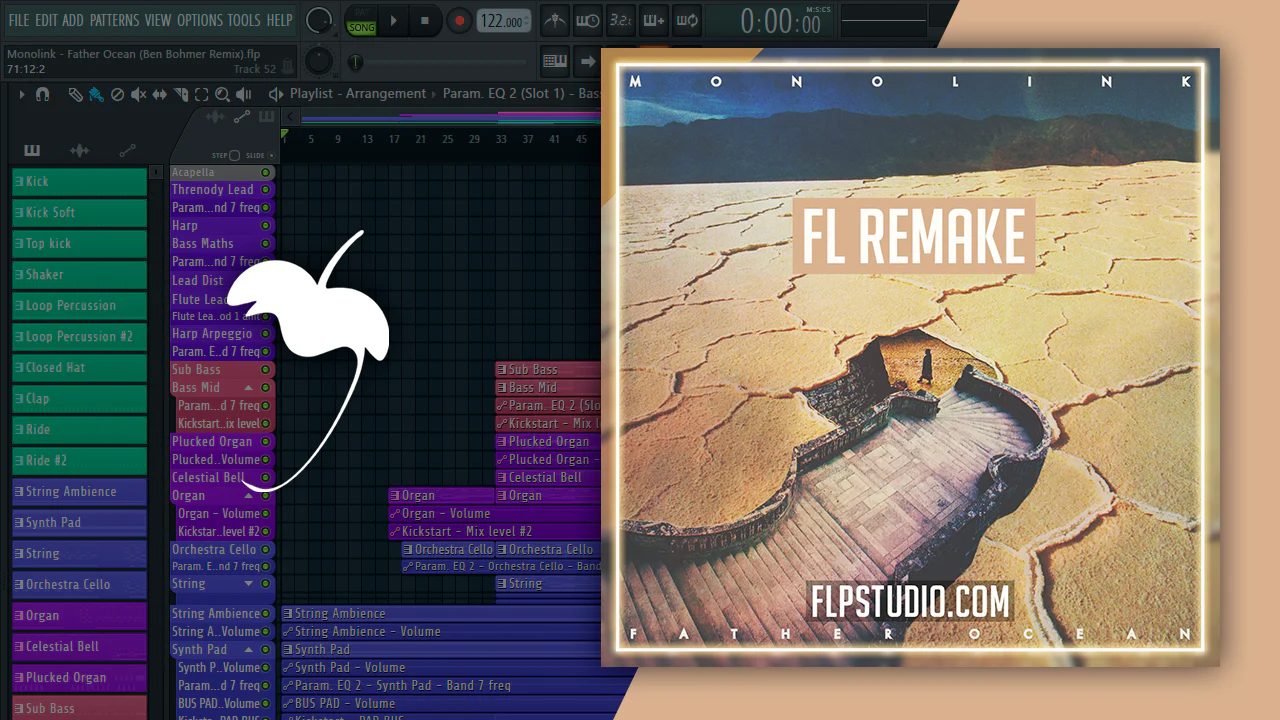Select the Slice tool

tap(181, 94)
